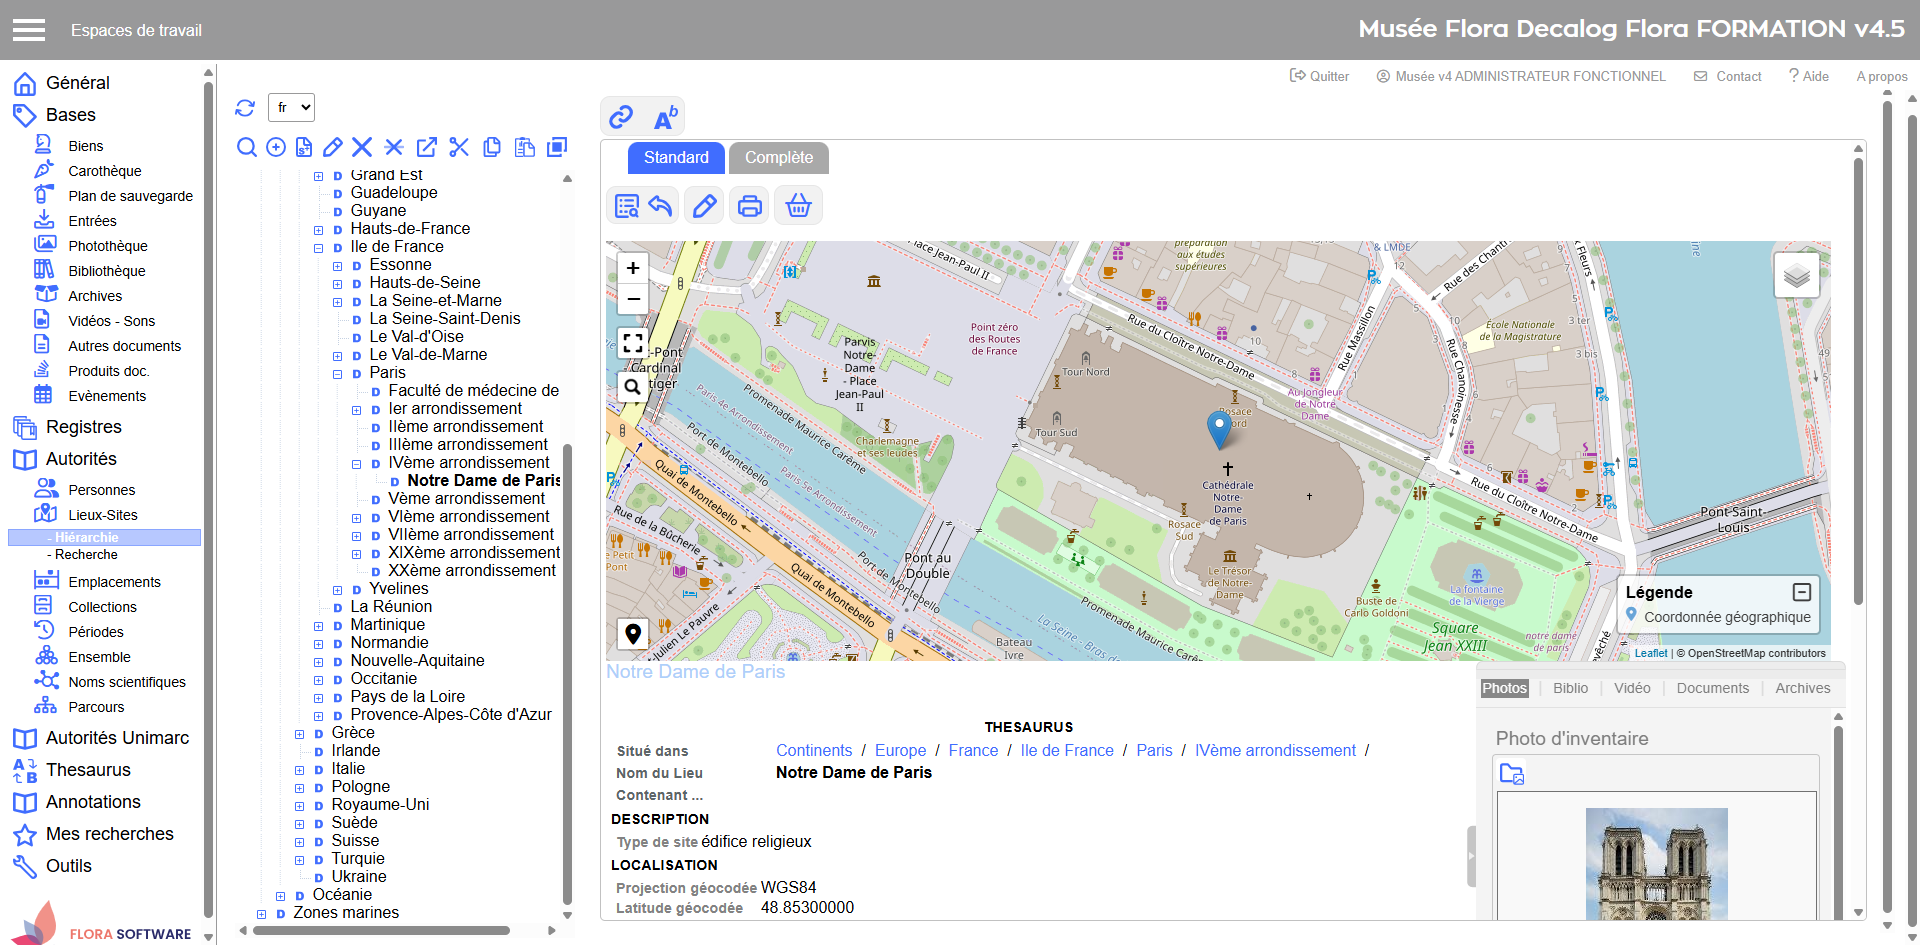Click the refresh icon above the tree
This screenshot has height=945, width=1920.
click(245, 108)
